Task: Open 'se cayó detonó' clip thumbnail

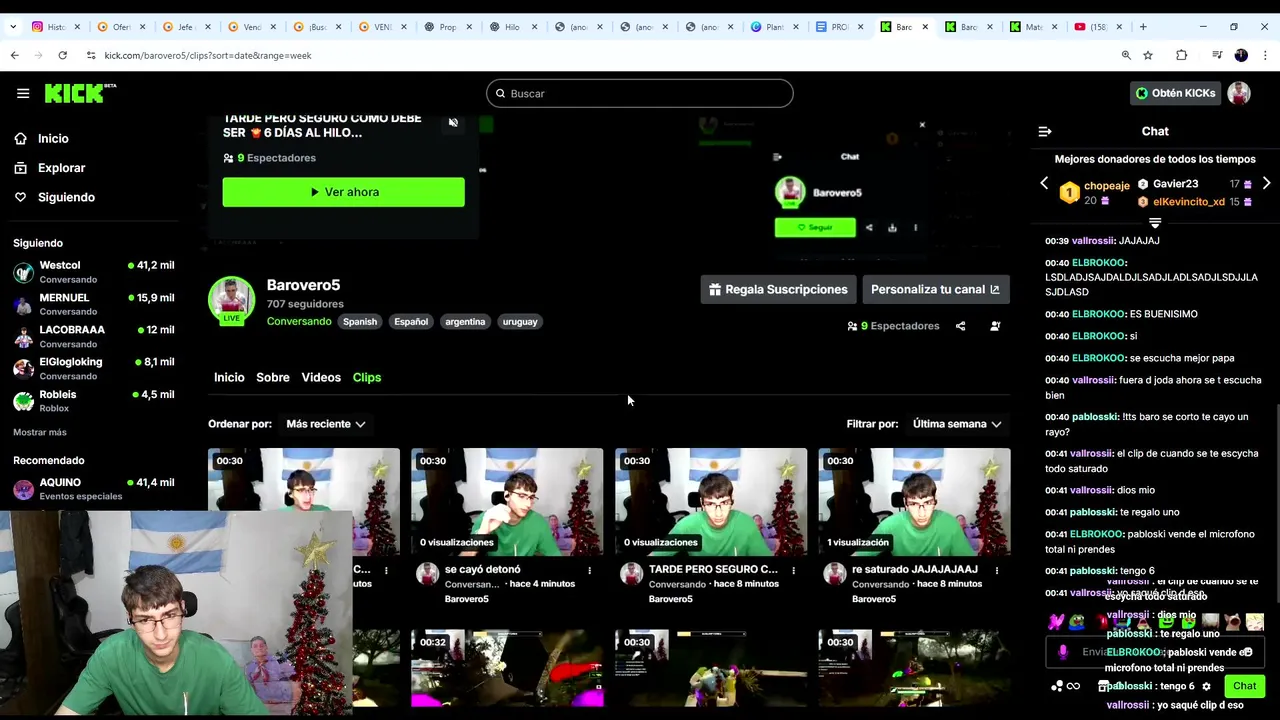Action: pos(507,501)
